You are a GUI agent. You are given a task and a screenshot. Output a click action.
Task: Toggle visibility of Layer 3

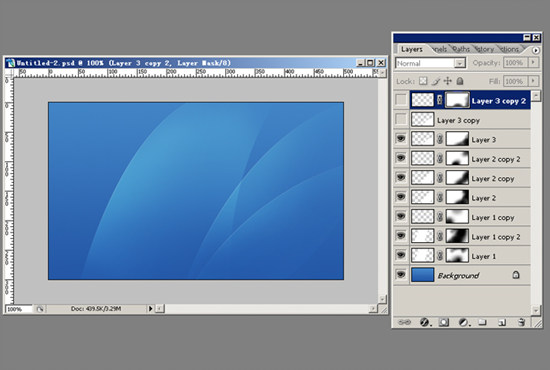401,139
